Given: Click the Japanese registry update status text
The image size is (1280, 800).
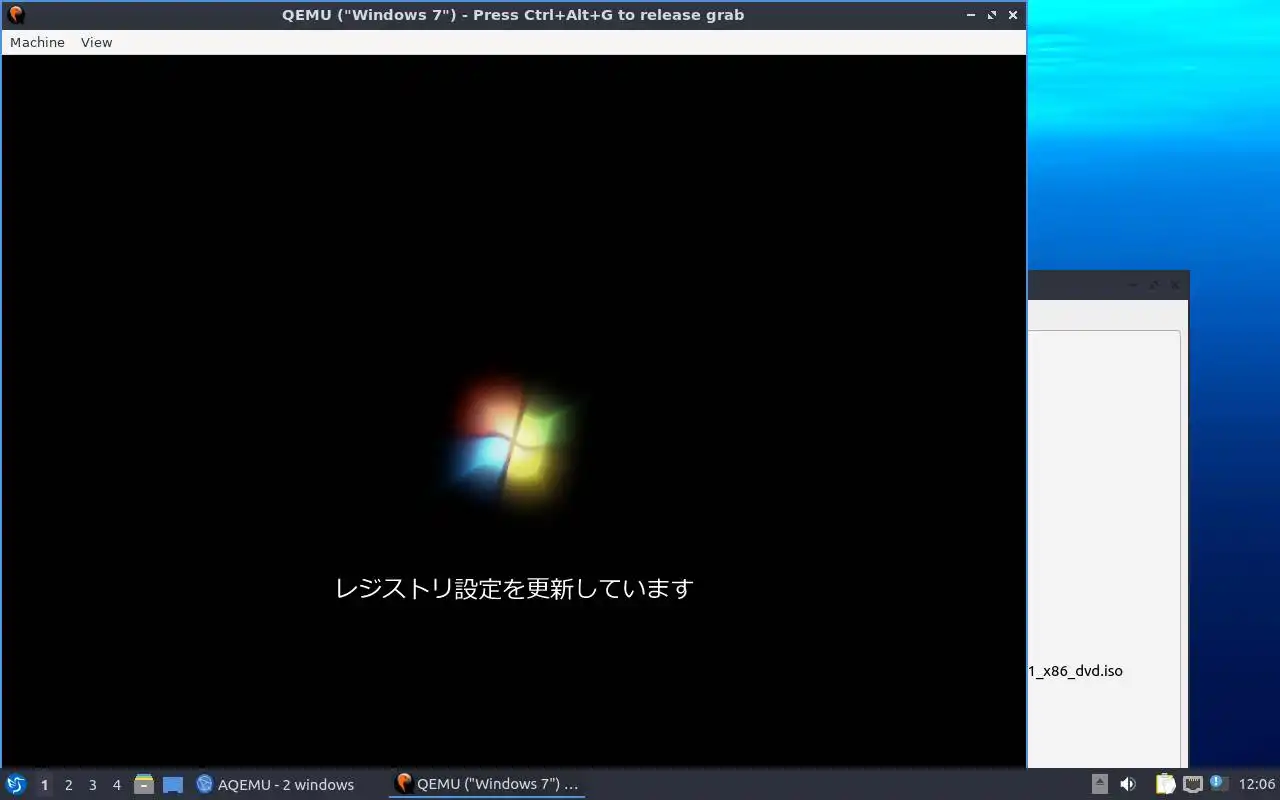Looking at the screenshot, I should click(x=514, y=588).
